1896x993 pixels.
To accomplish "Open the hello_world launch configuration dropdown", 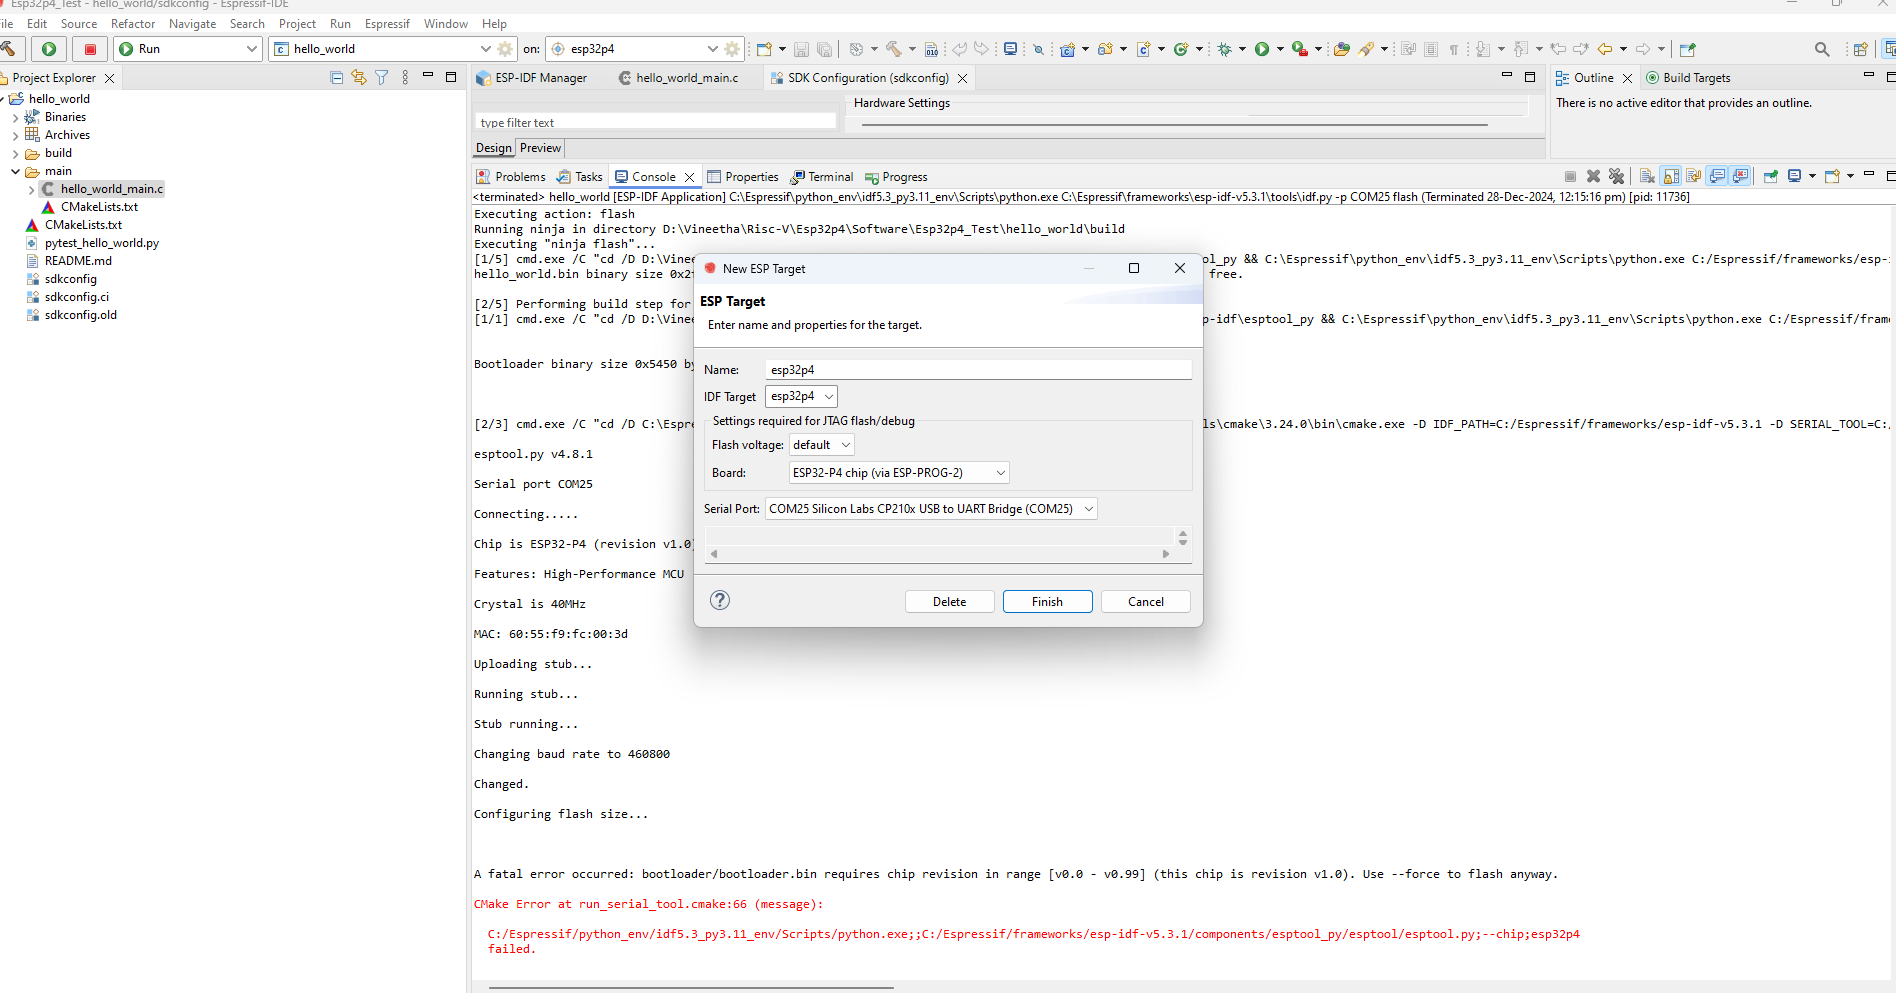I will (x=486, y=48).
